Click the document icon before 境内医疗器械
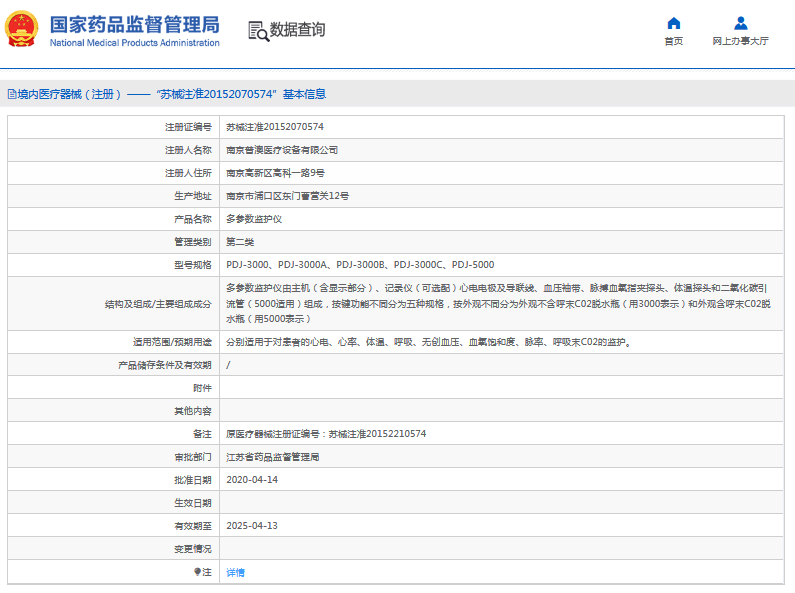795x593 pixels. coord(12,94)
